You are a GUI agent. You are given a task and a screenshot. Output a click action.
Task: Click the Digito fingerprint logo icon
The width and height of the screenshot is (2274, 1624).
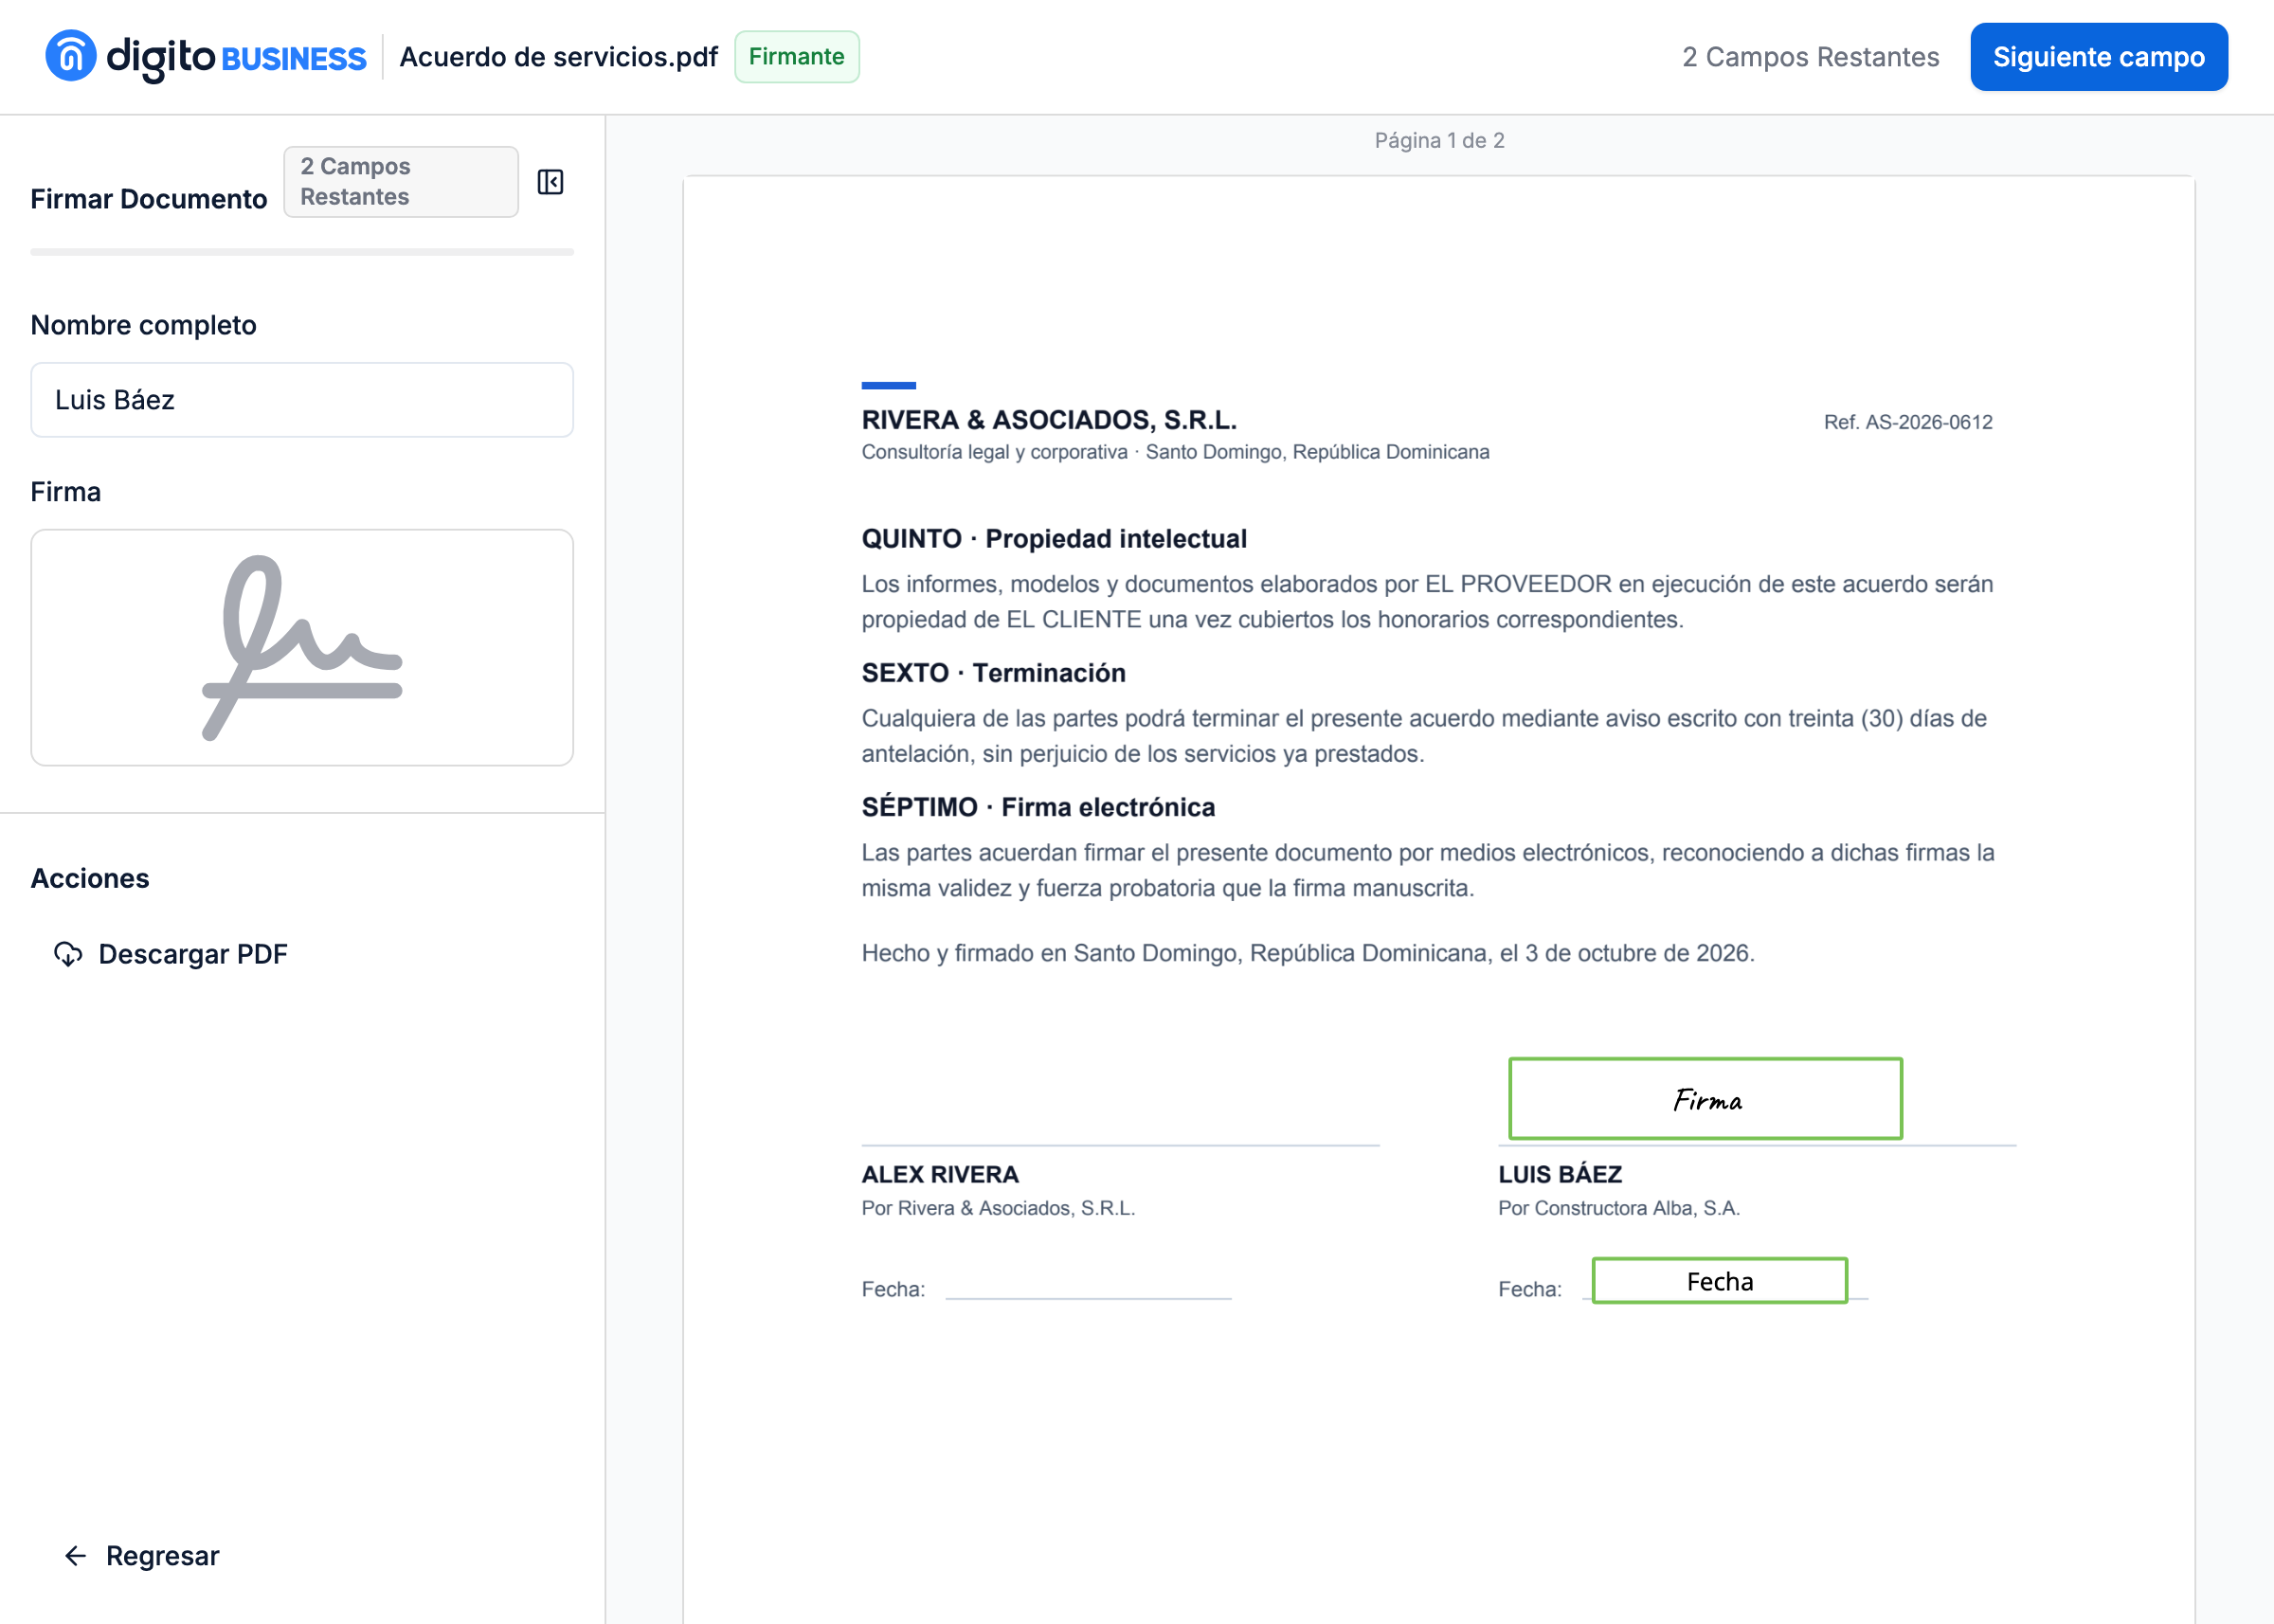(x=71, y=56)
